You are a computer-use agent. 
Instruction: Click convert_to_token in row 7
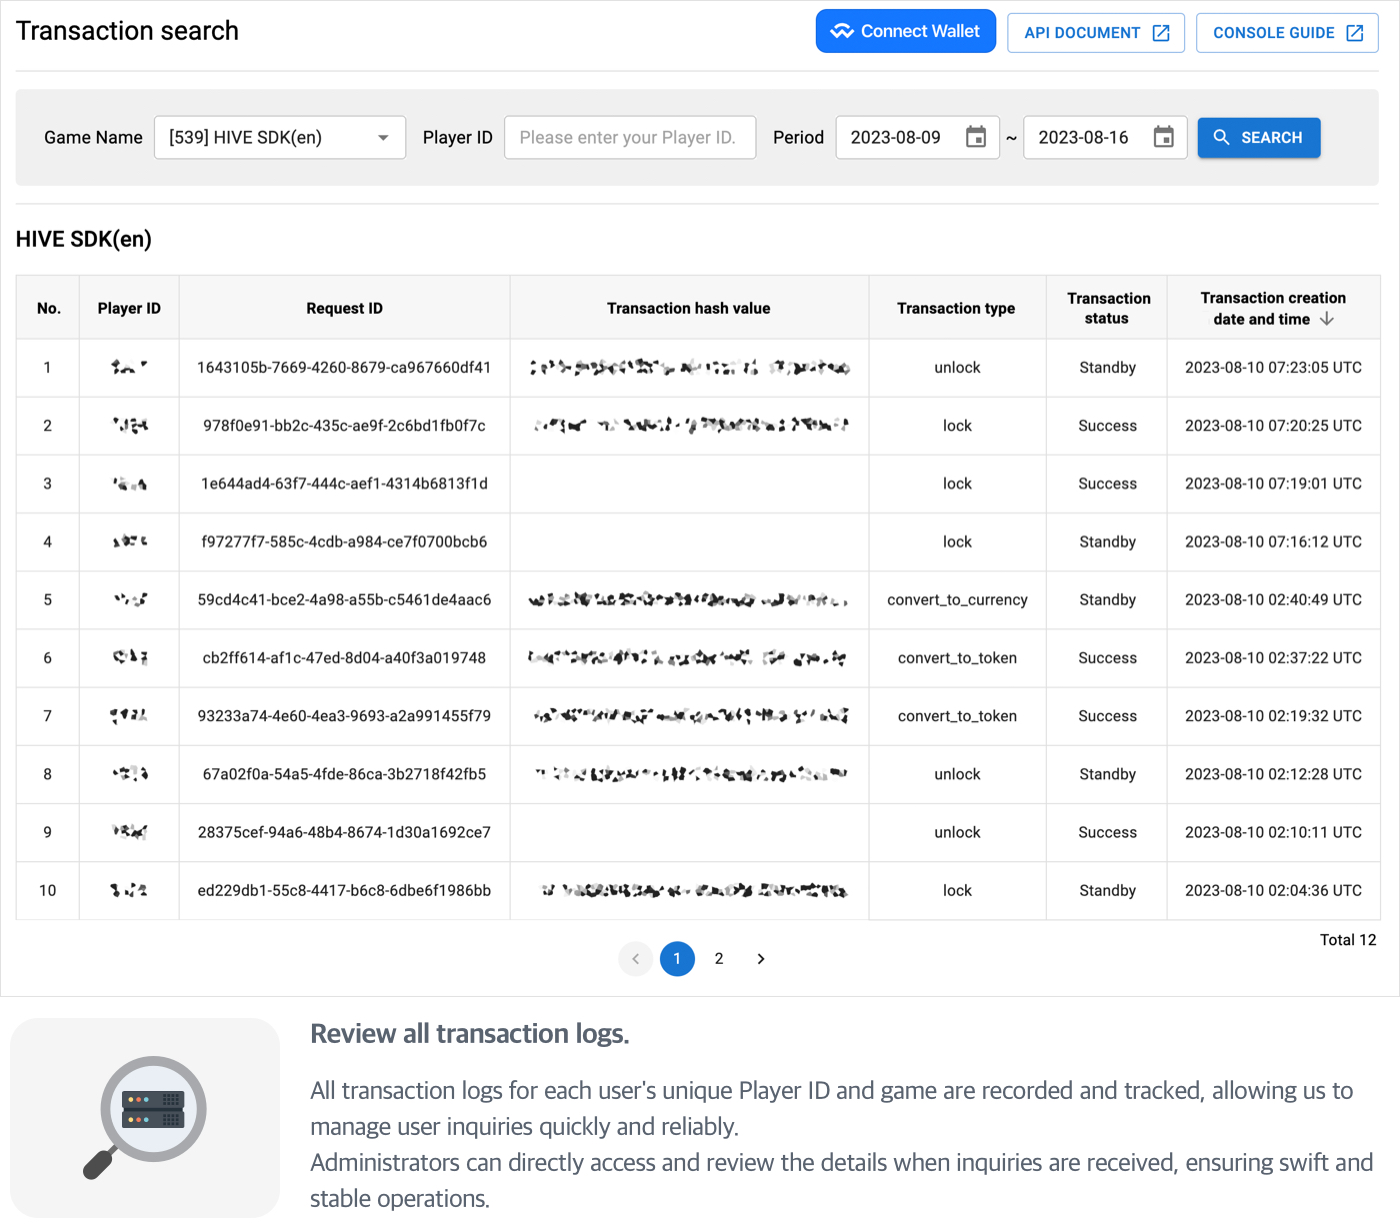tap(957, 715)
